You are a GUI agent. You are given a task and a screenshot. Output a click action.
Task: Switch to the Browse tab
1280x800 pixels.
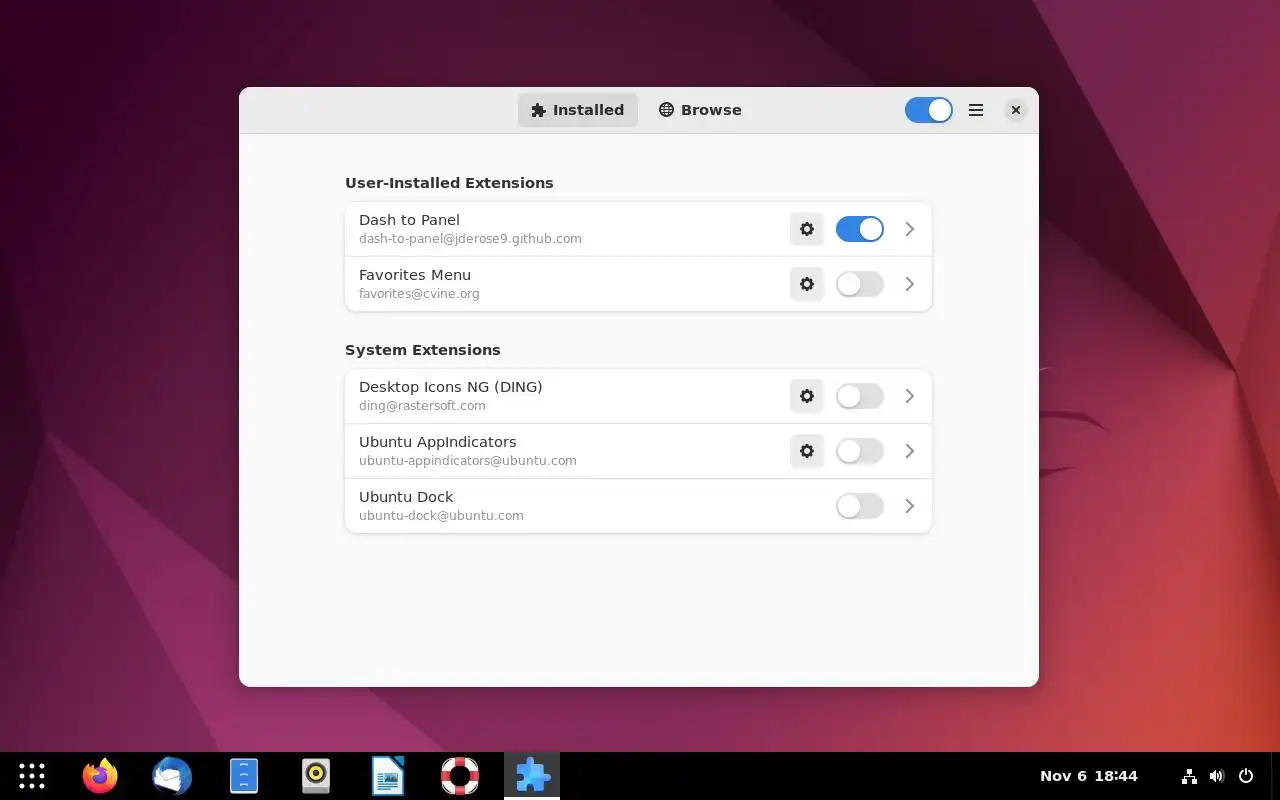(x=700, y=110)
